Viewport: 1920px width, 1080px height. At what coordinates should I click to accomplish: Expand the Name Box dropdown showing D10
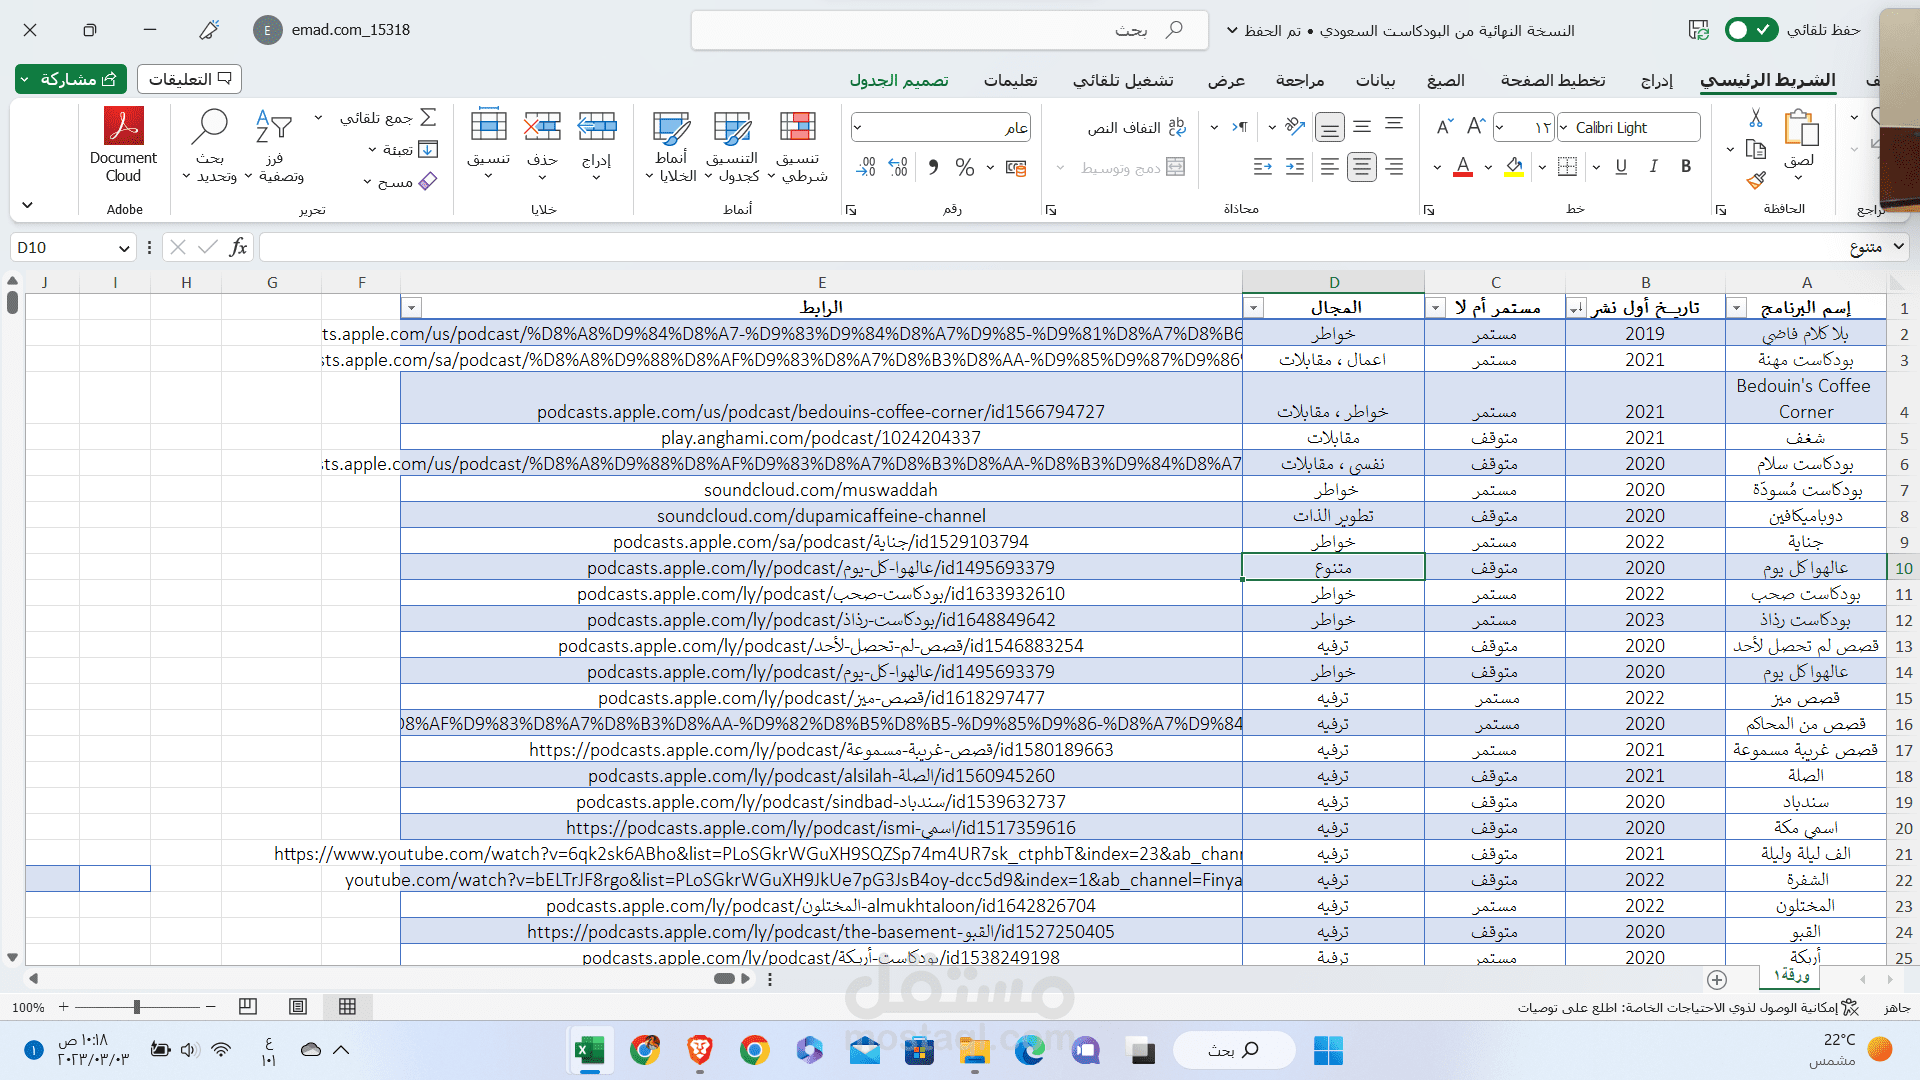124,248
